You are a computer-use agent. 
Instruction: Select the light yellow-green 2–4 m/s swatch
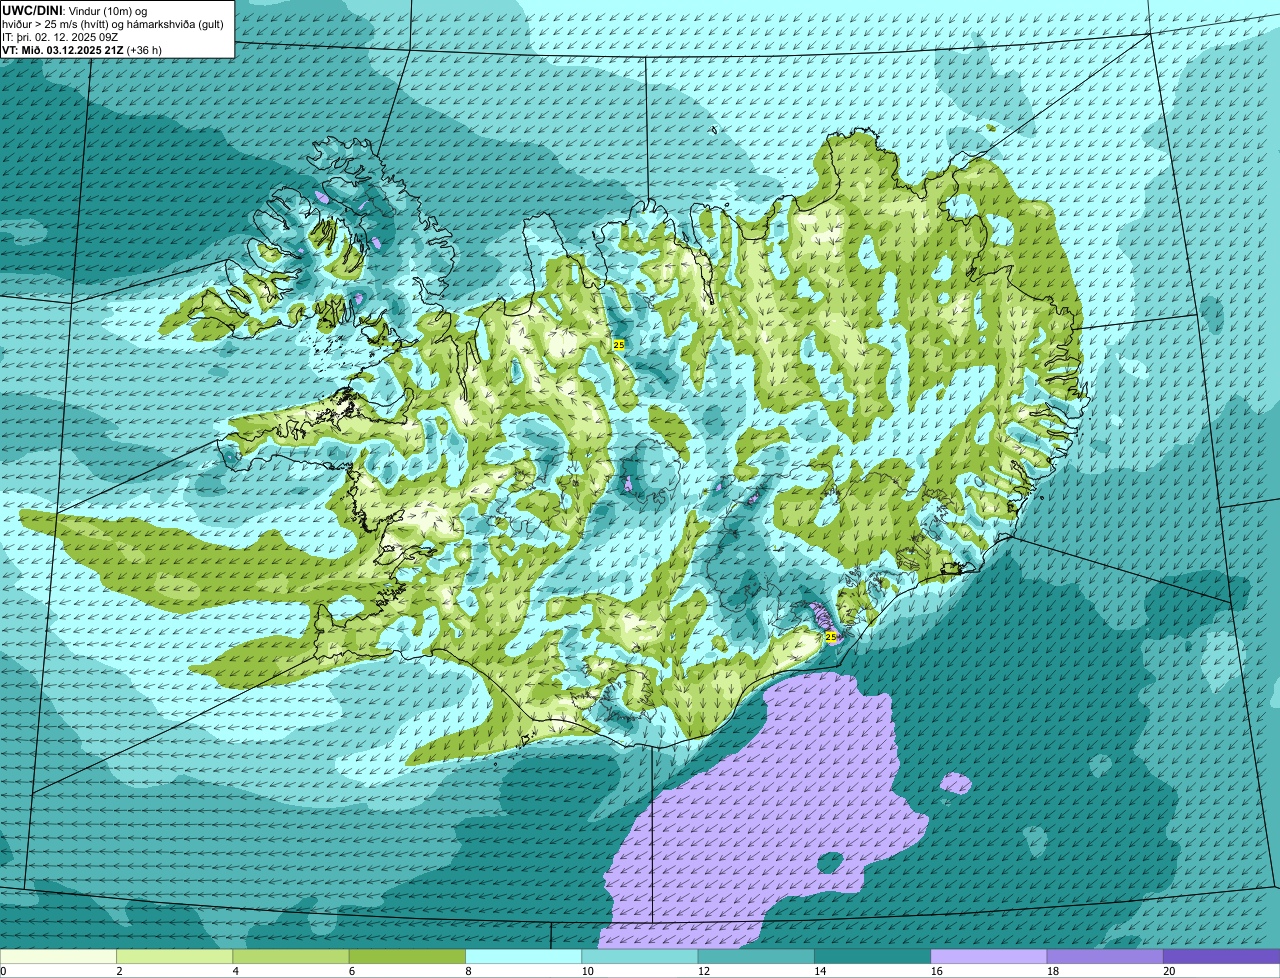(x=175, y=957)
